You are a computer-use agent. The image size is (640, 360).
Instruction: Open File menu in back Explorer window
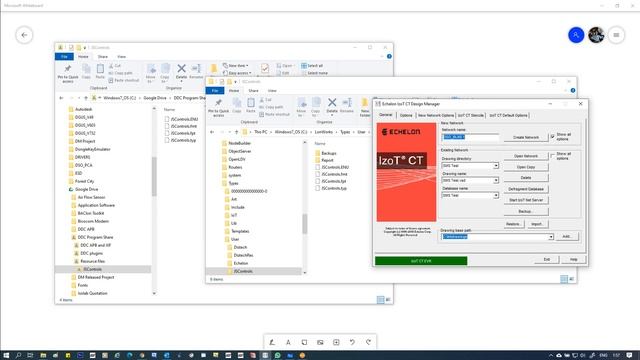(64, 57)
